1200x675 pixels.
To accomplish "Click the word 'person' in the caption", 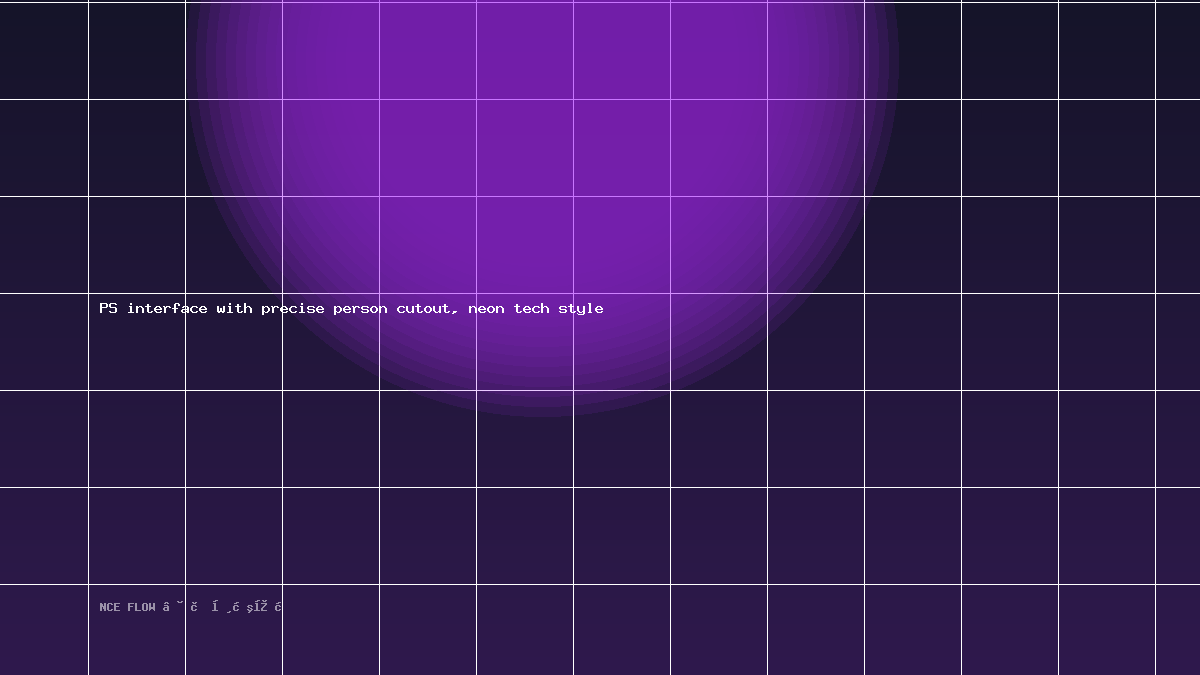I will coord(360,309).
